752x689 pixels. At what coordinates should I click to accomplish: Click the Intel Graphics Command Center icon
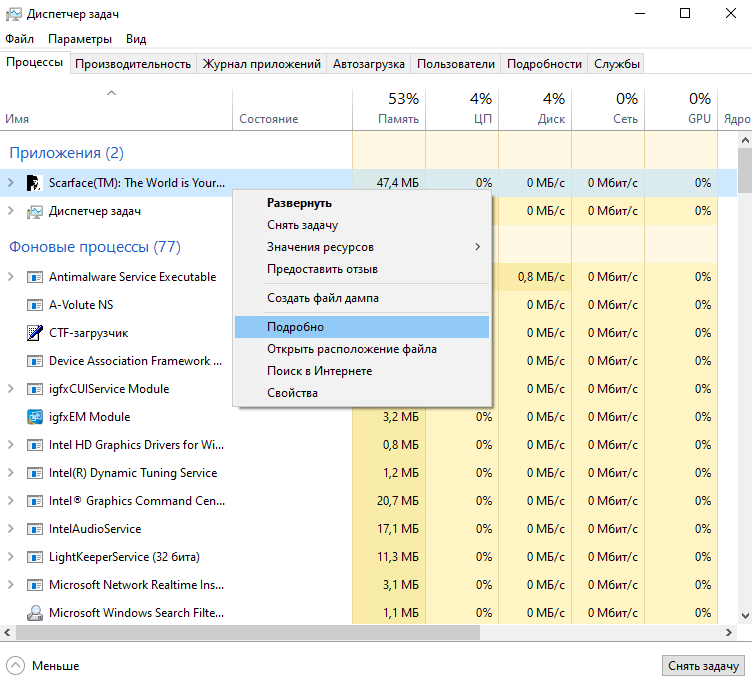pyautogui.click(x=34, y=501)
